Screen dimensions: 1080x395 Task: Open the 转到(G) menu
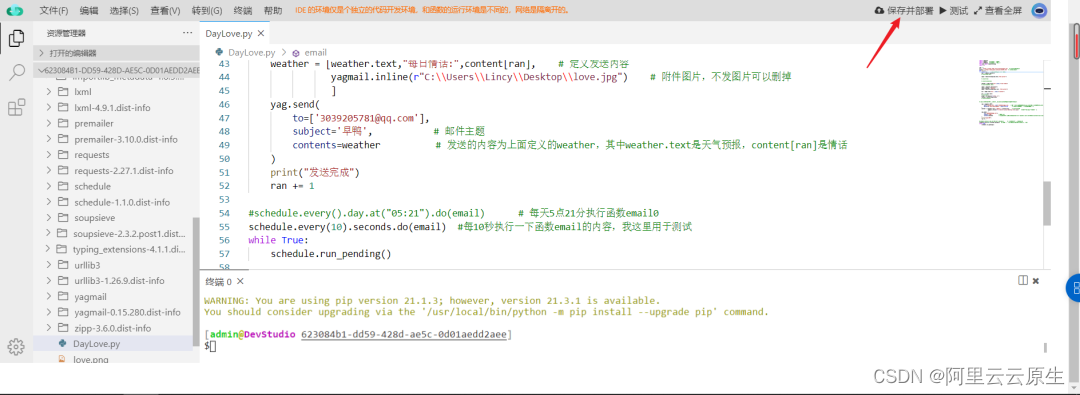(x=207, y=10)
